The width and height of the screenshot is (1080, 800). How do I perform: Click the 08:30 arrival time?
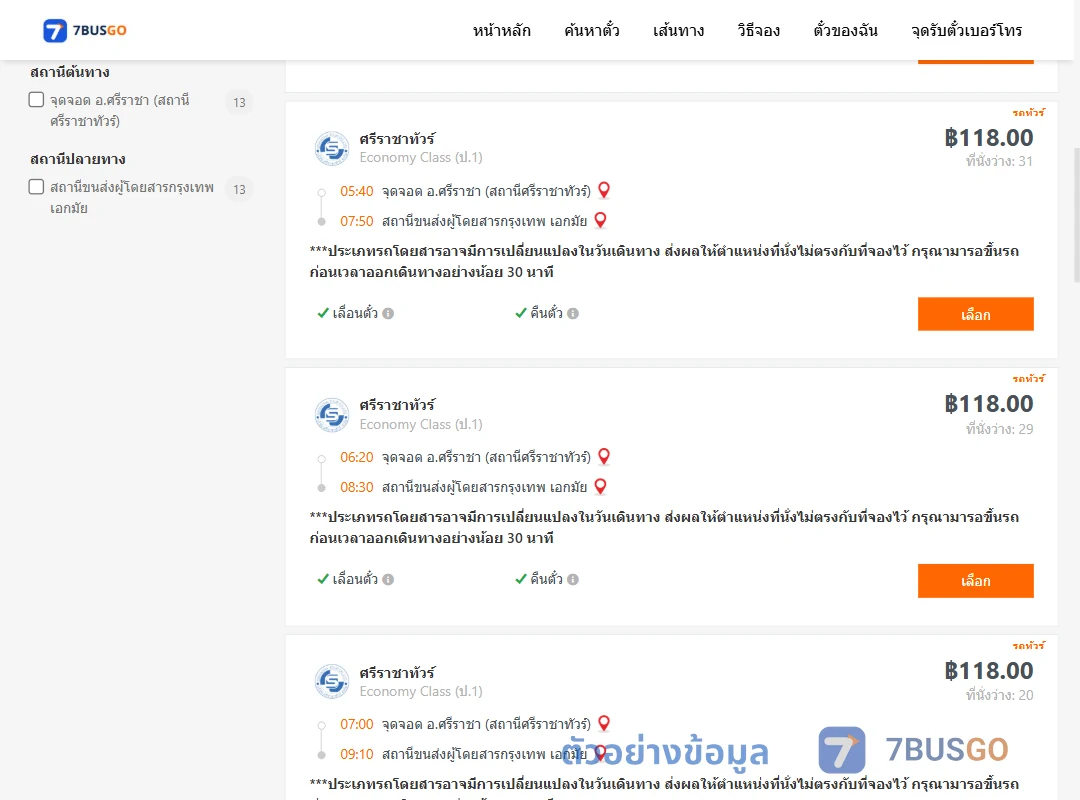click(356, 488)
